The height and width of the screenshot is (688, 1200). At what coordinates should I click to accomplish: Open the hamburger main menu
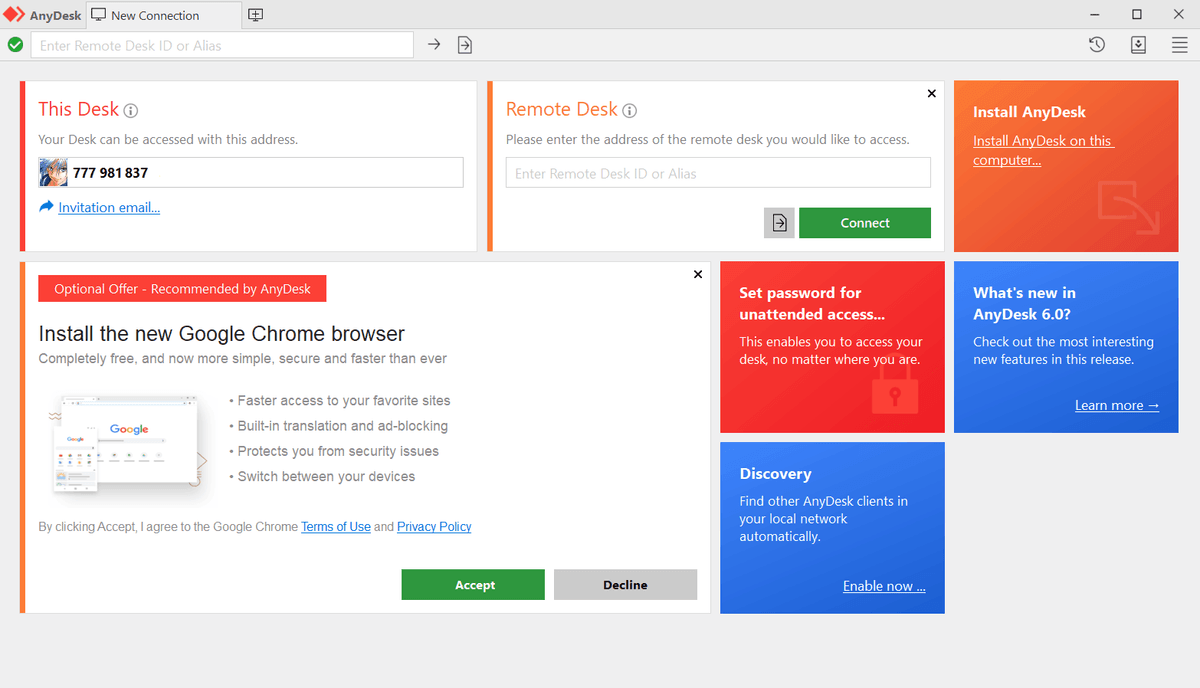tap(1180, 45)
